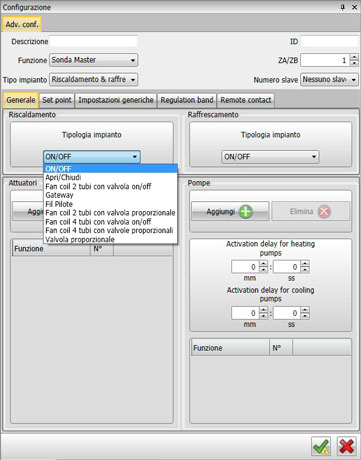
Task: Select Valvola proporzionale option
Action: (x=110, y=239)
